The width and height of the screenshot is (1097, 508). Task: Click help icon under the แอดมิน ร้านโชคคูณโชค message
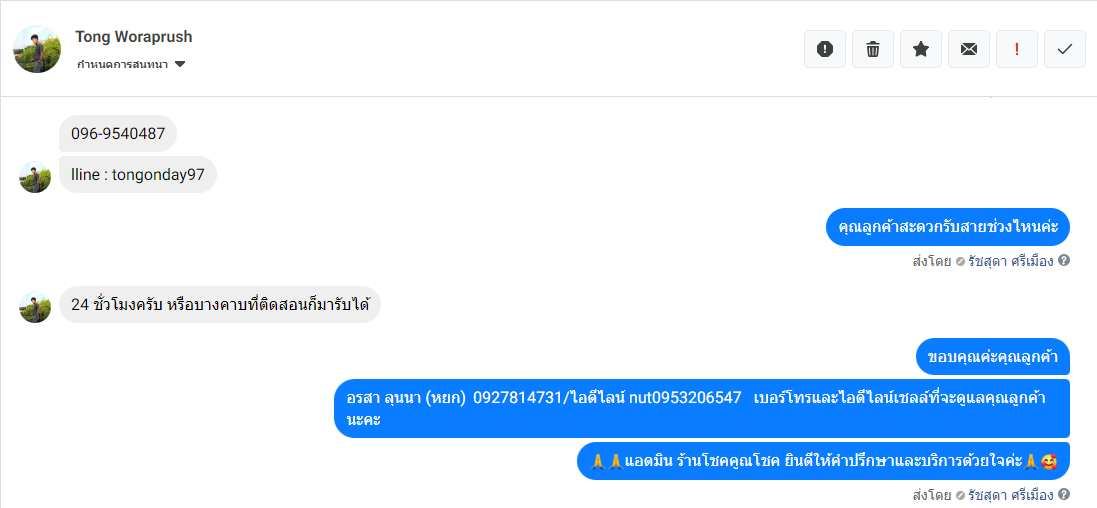click(x=1064, y=495)
